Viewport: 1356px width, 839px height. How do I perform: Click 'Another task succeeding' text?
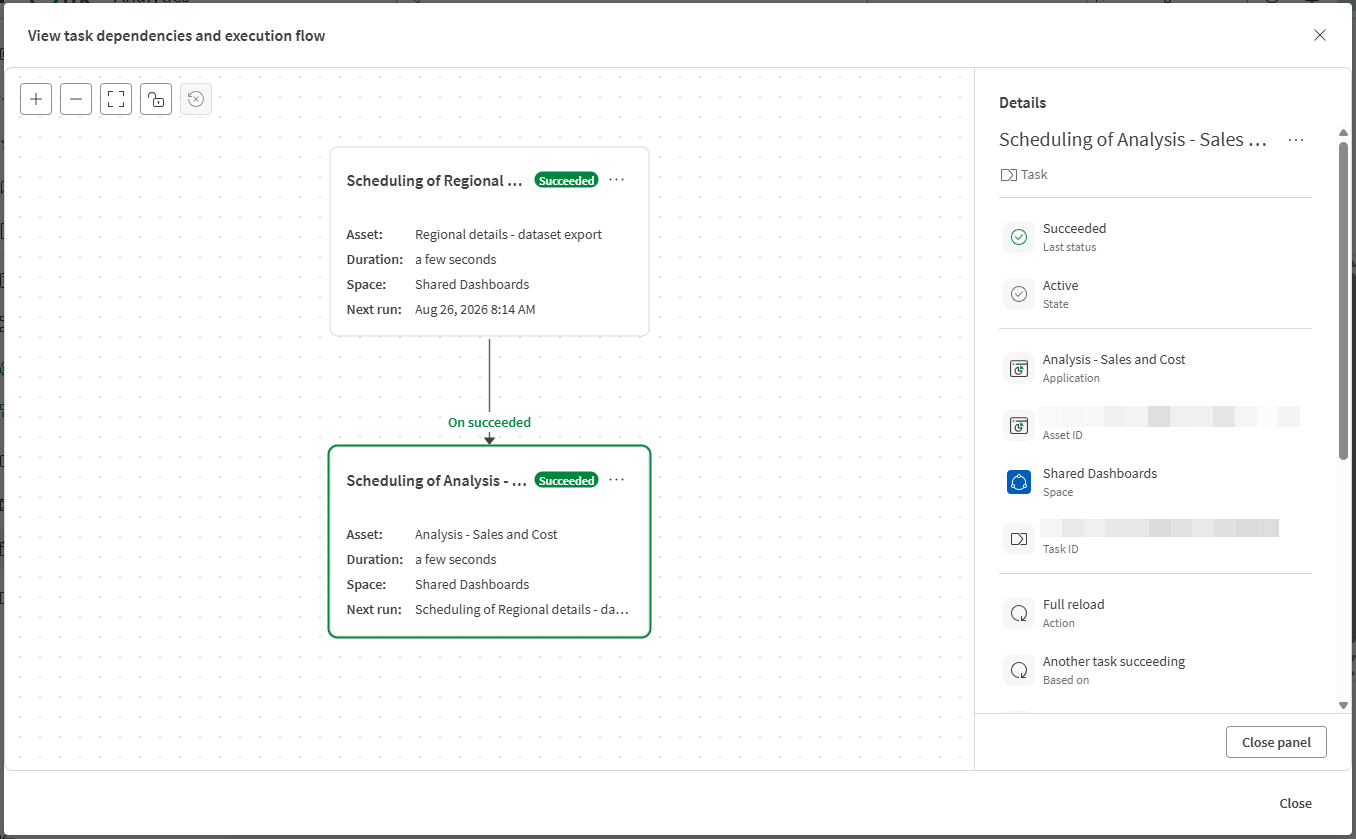point(1114,661)
